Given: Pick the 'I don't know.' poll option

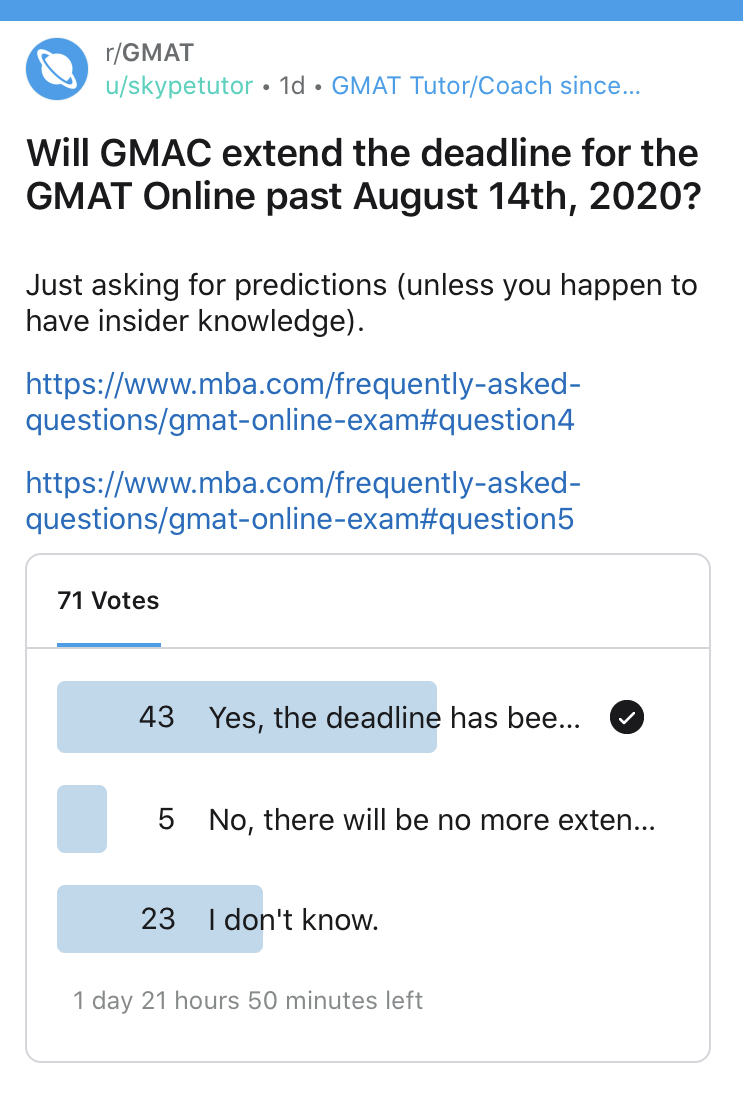Looking at the screenshot, I should pos(294,919).
